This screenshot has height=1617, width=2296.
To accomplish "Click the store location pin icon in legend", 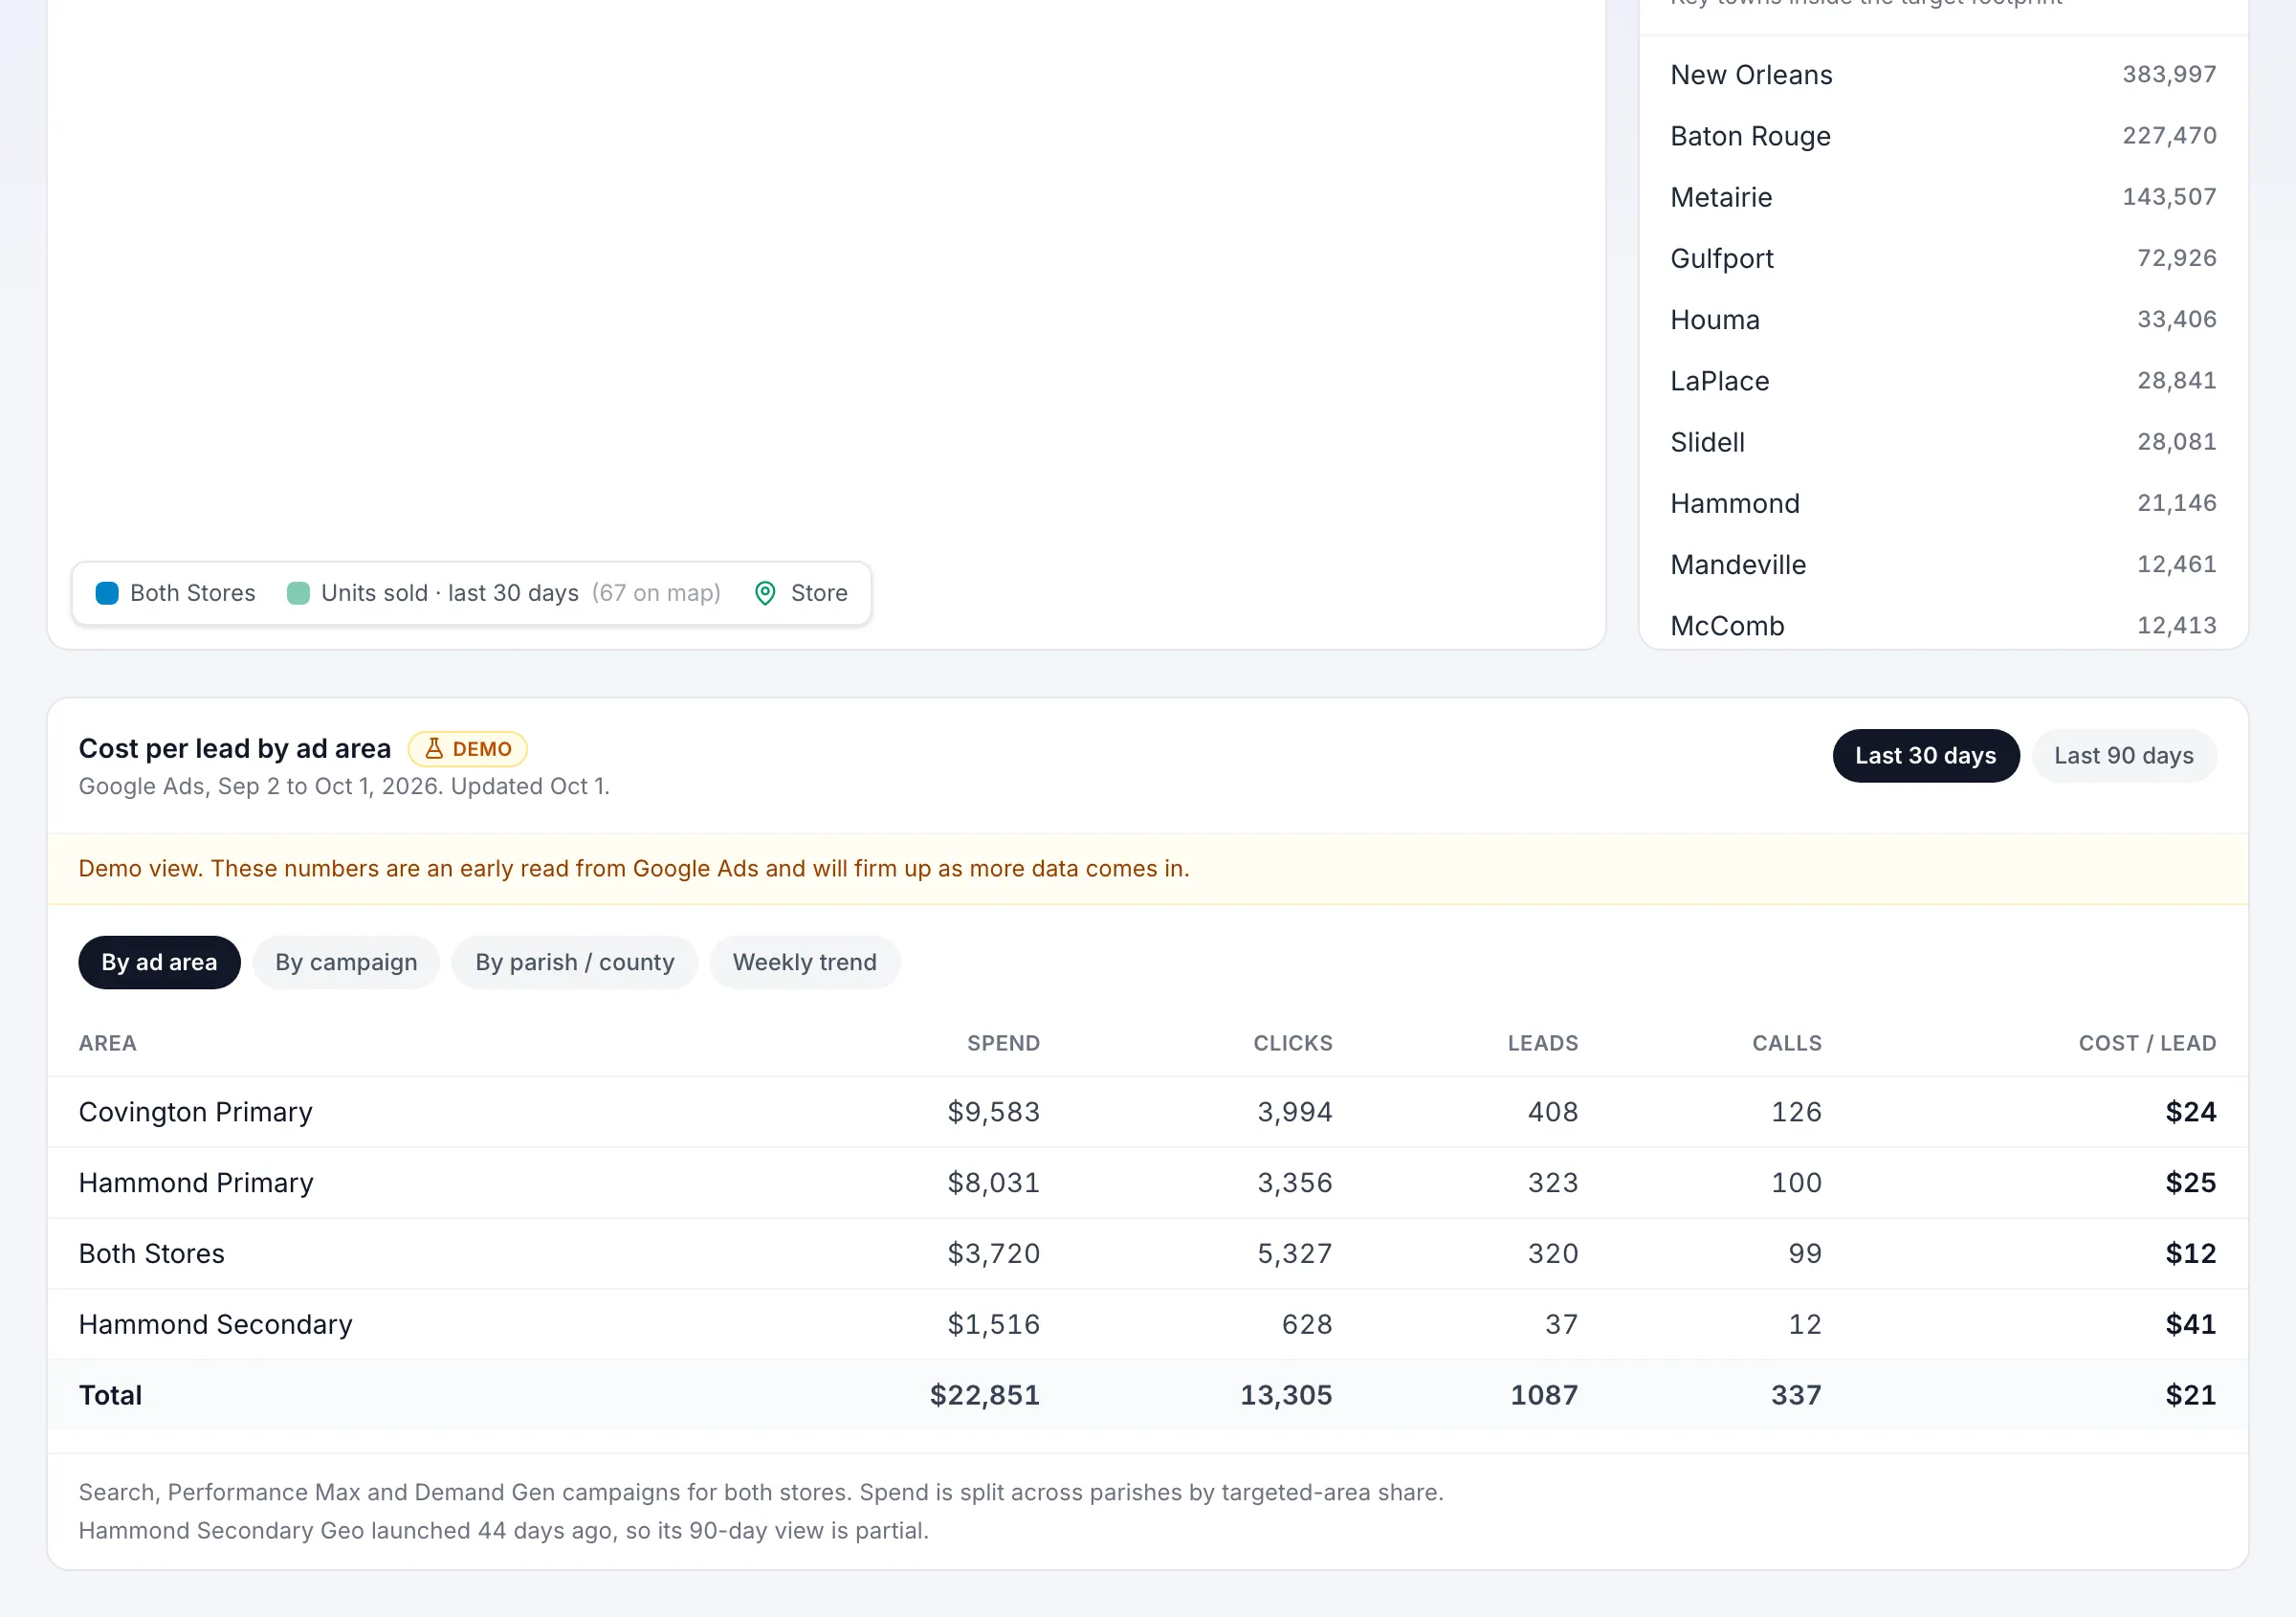I will coord(765,593).
